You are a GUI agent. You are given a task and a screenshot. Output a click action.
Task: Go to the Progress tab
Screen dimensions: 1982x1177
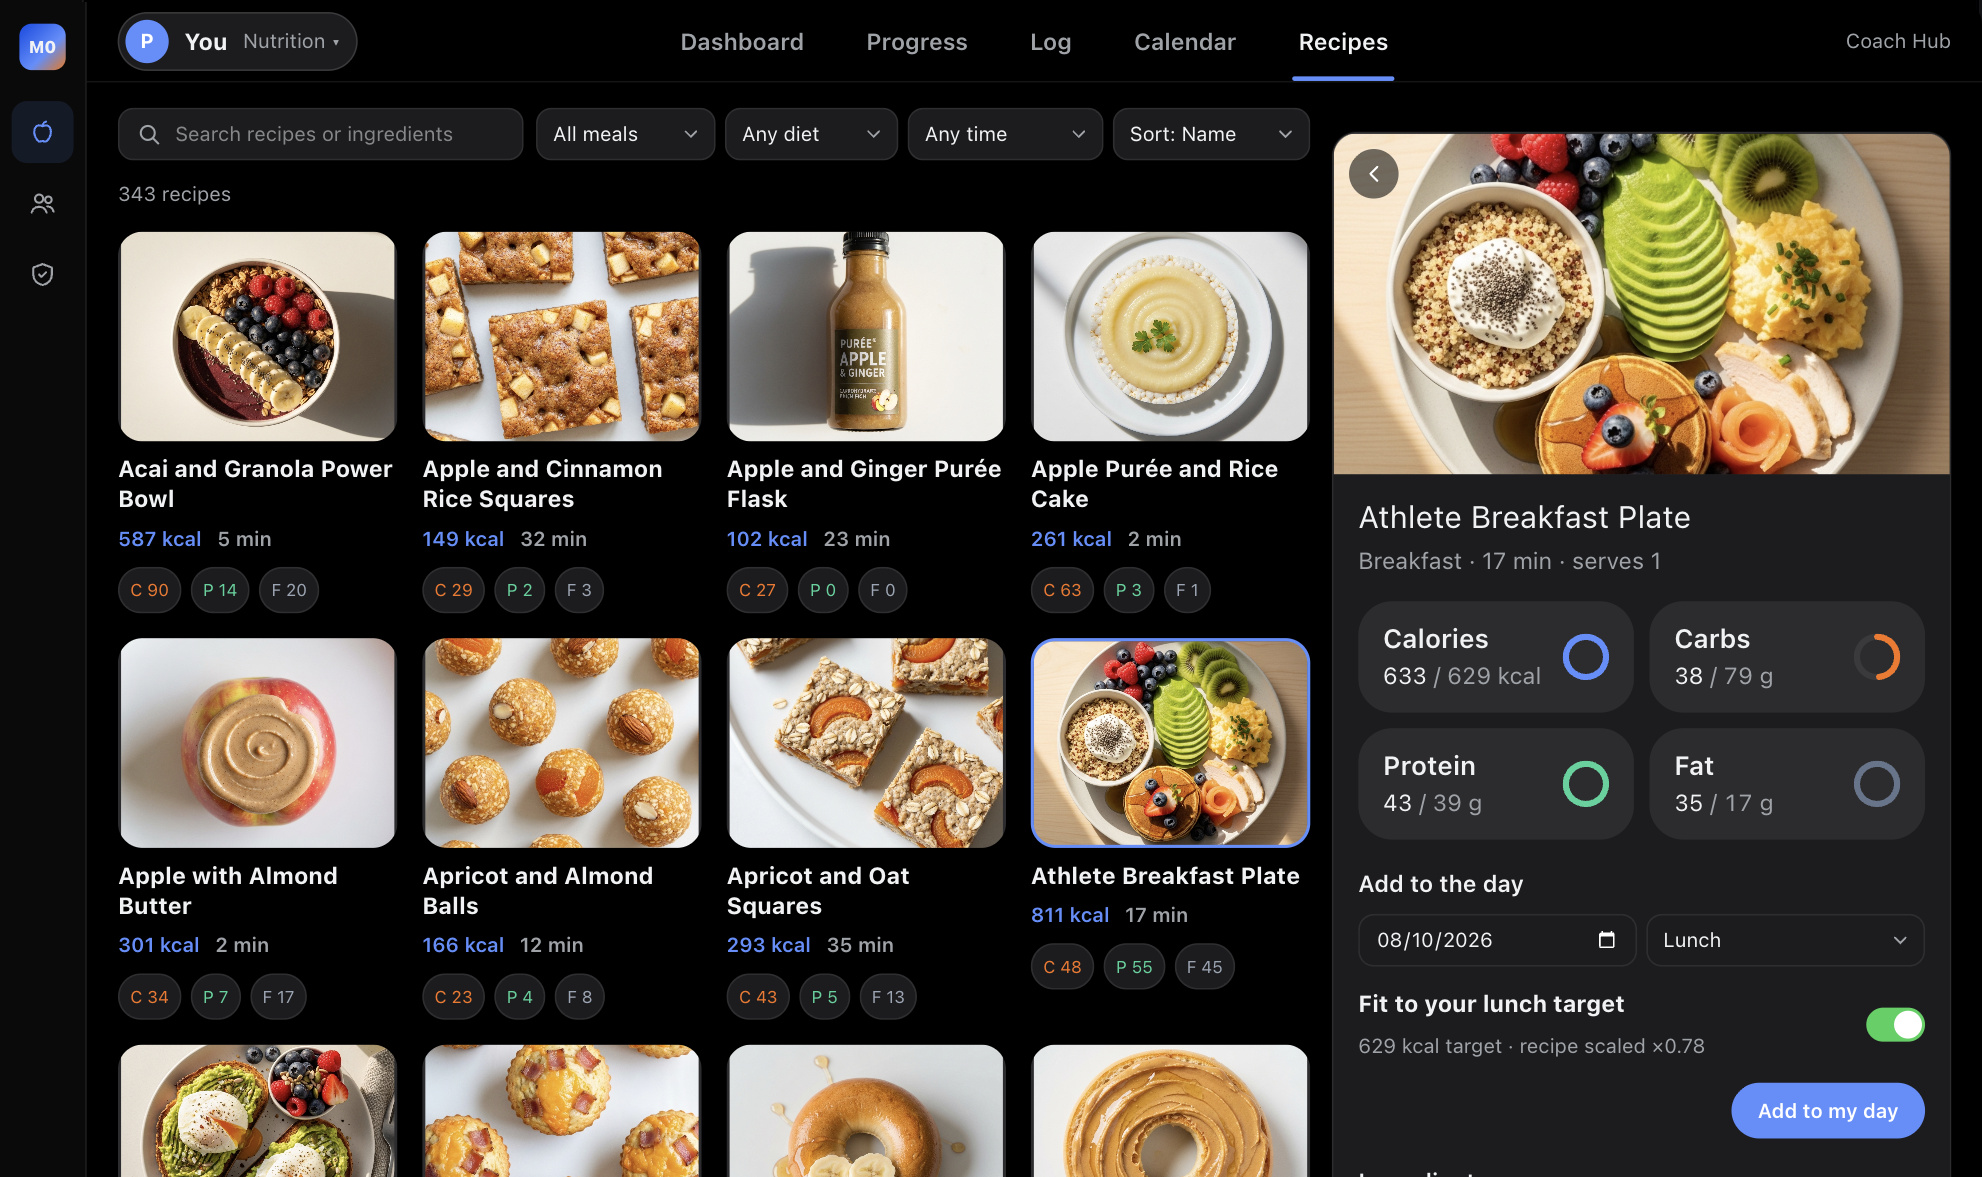point(916,42)
